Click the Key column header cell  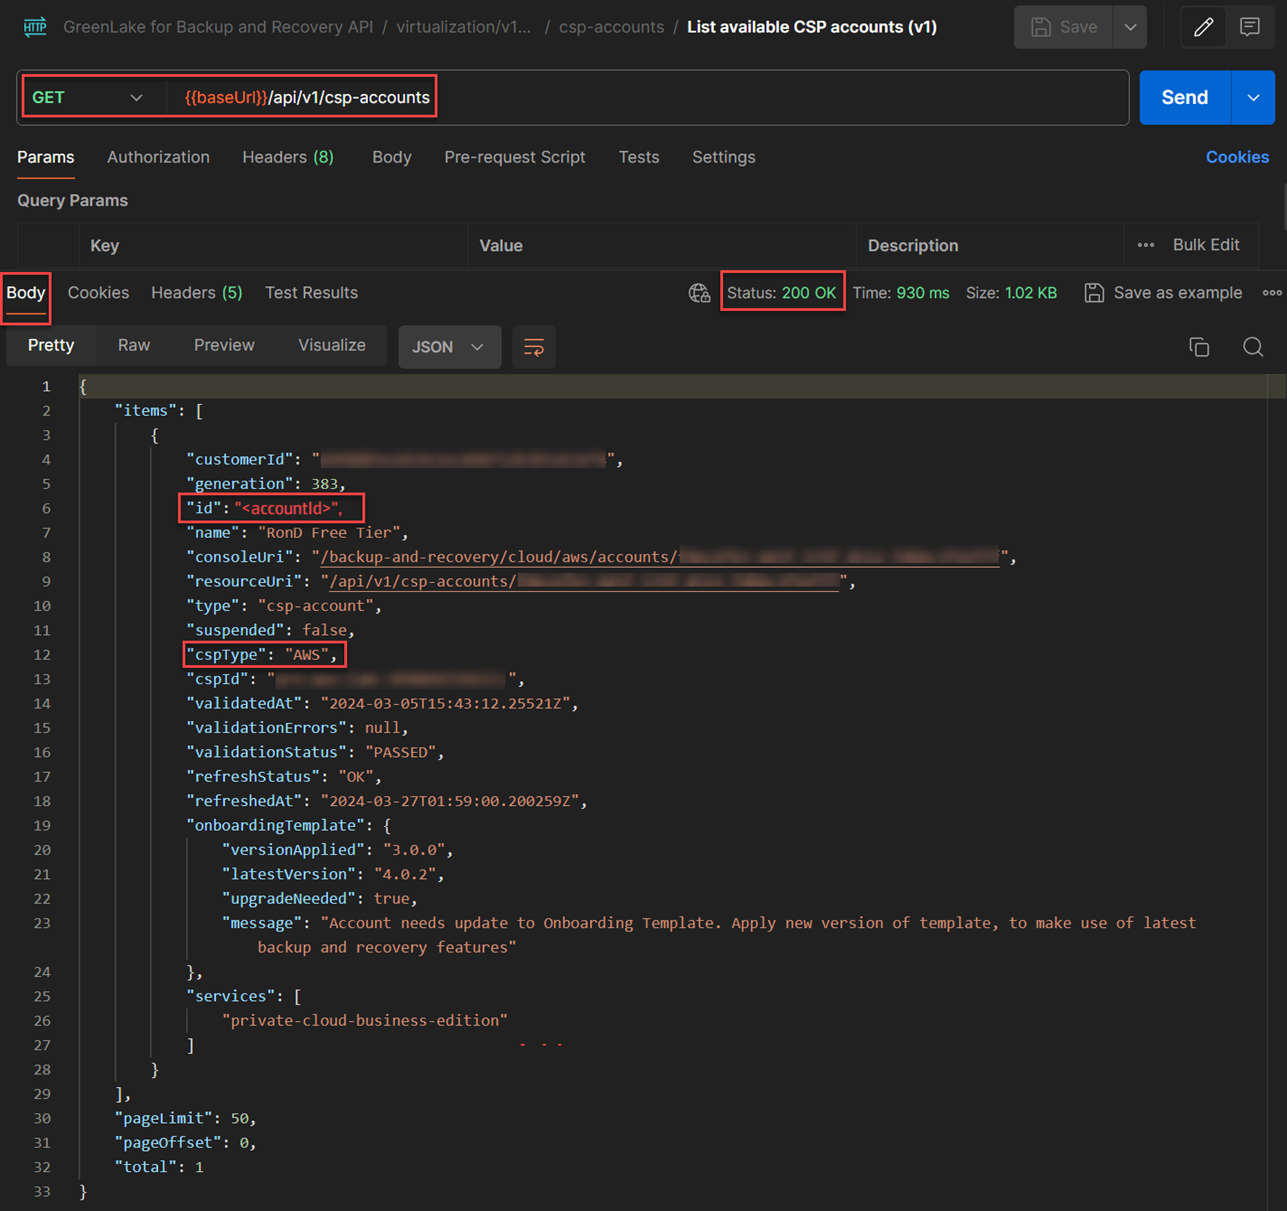tap(273, 246)
